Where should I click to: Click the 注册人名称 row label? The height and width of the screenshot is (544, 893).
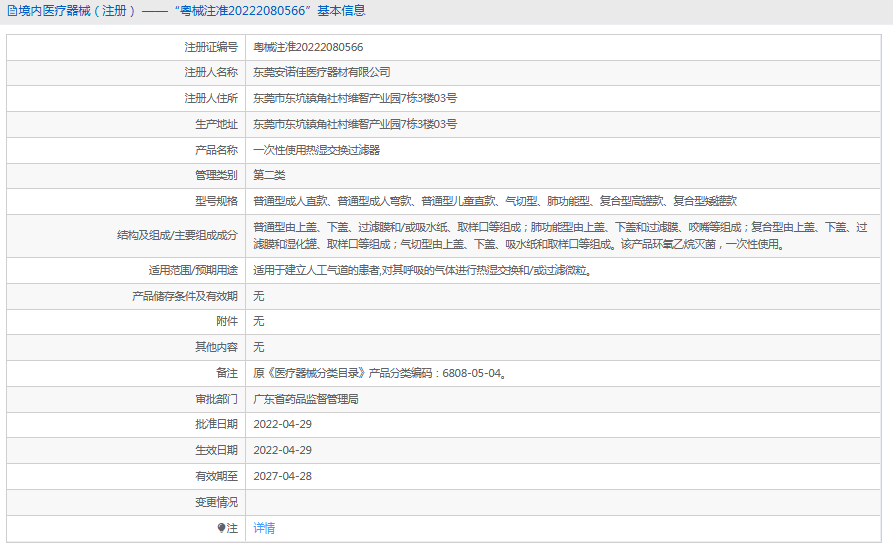pos(211,72)
